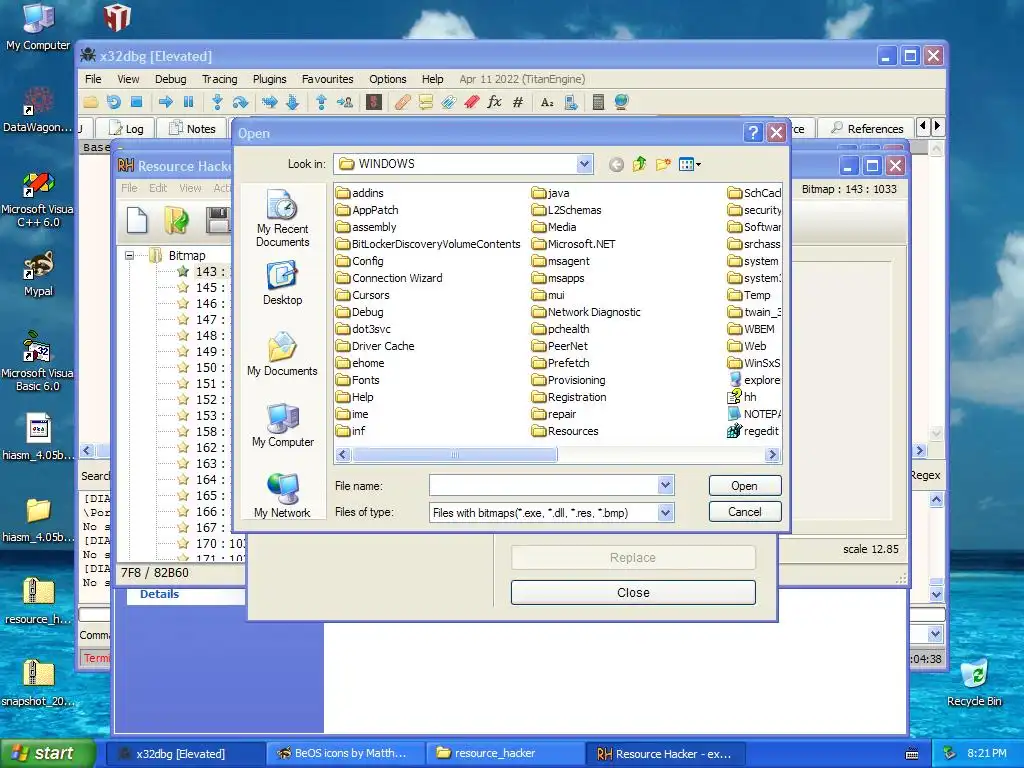1024x768 pixels.
Task: Open the x32dbg Plugins menu
Action: click(x=270, y=79)
